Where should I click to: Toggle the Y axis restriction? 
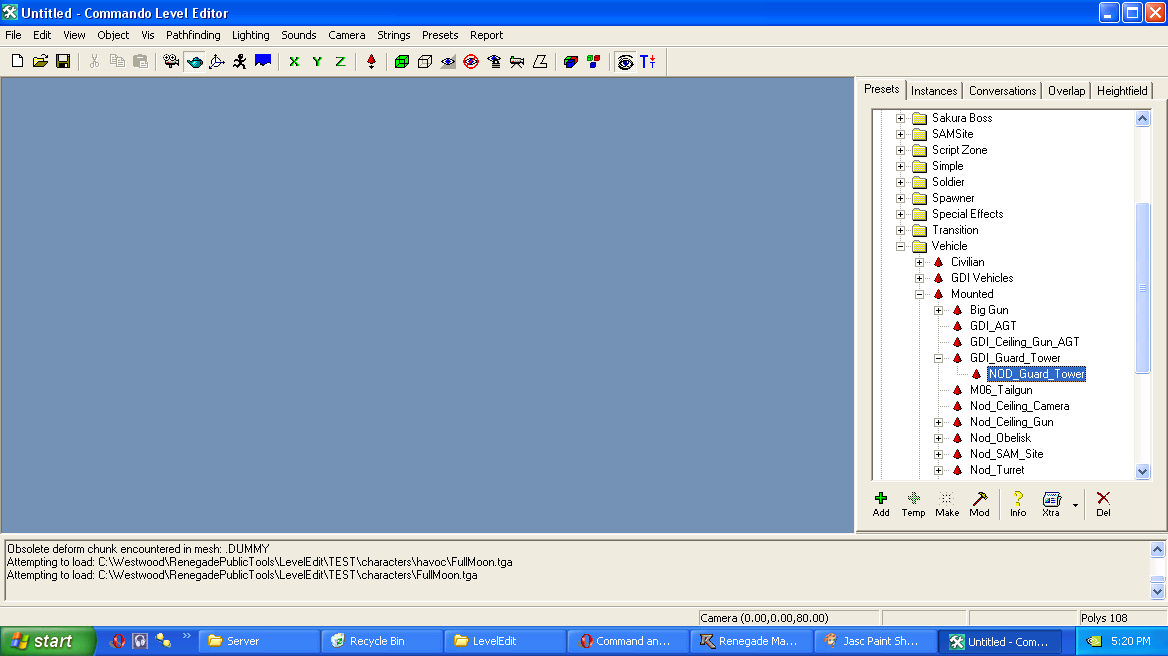(x=317, y=61)
